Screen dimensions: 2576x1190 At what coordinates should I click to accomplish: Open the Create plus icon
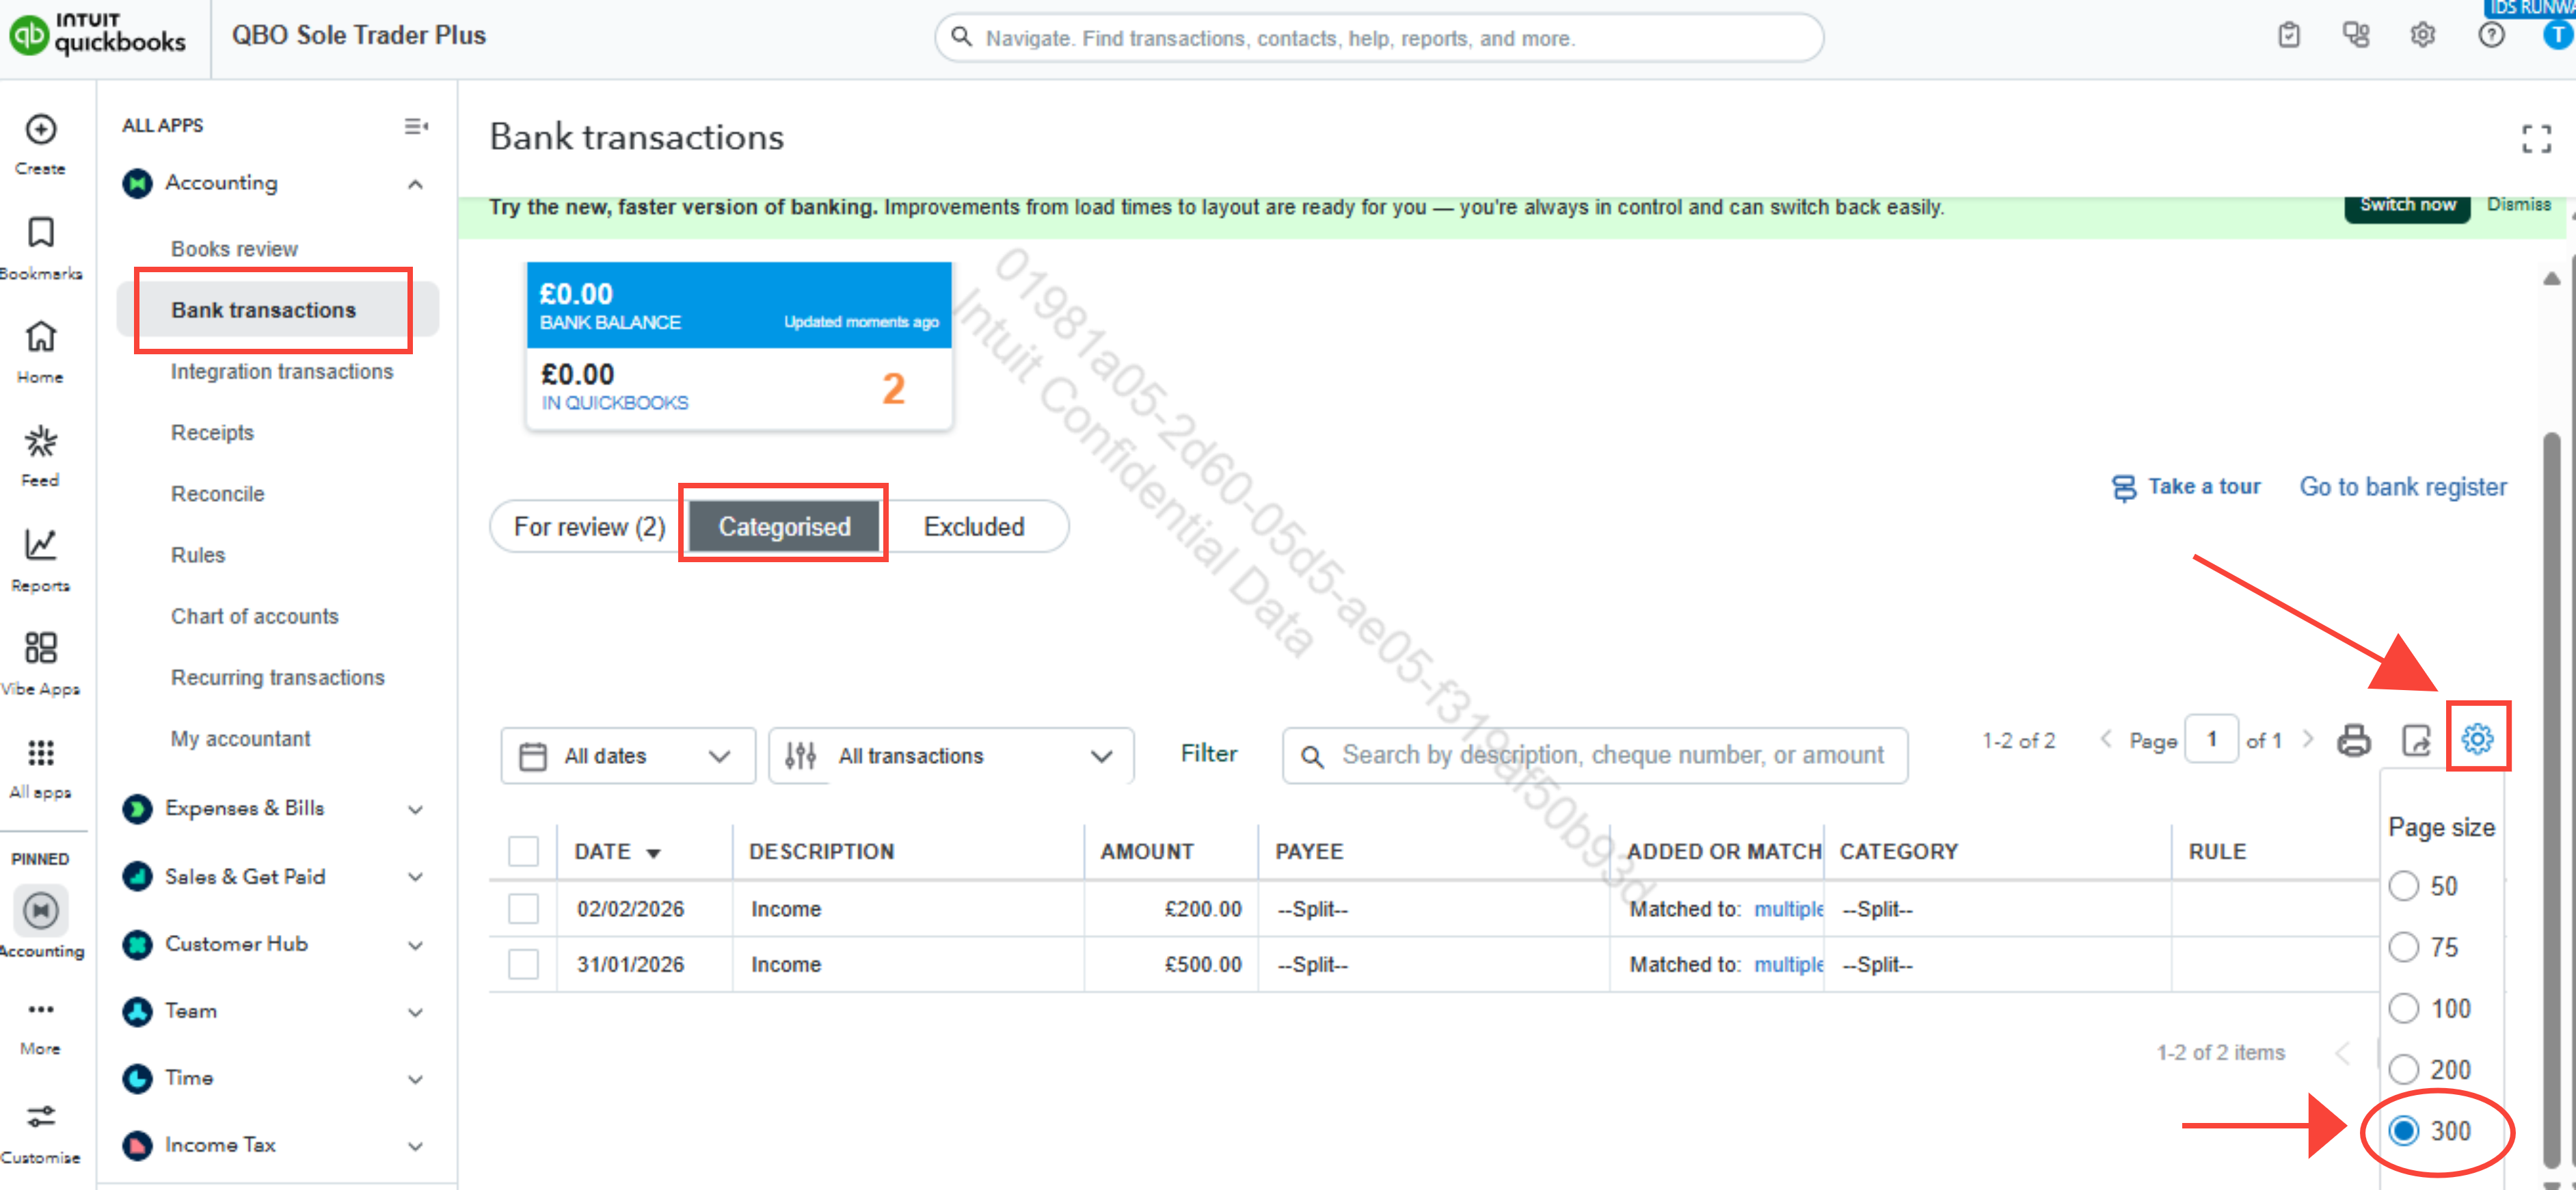tap(40, 130)
